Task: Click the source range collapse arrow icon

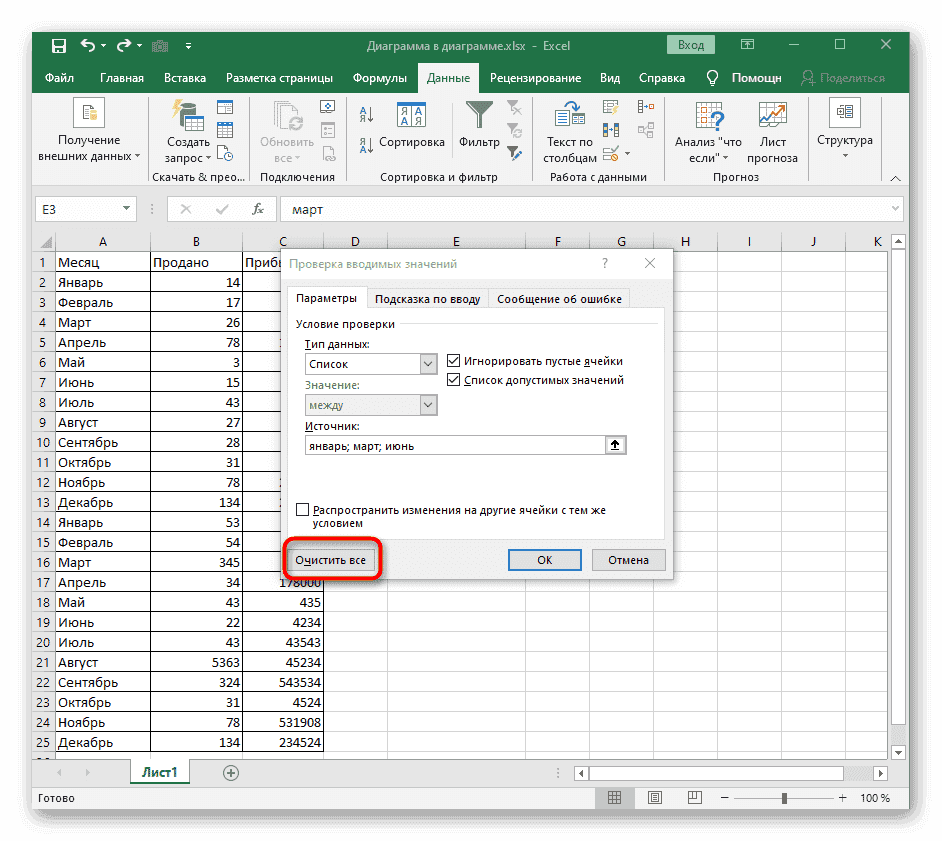Action: tap(616, 446)
